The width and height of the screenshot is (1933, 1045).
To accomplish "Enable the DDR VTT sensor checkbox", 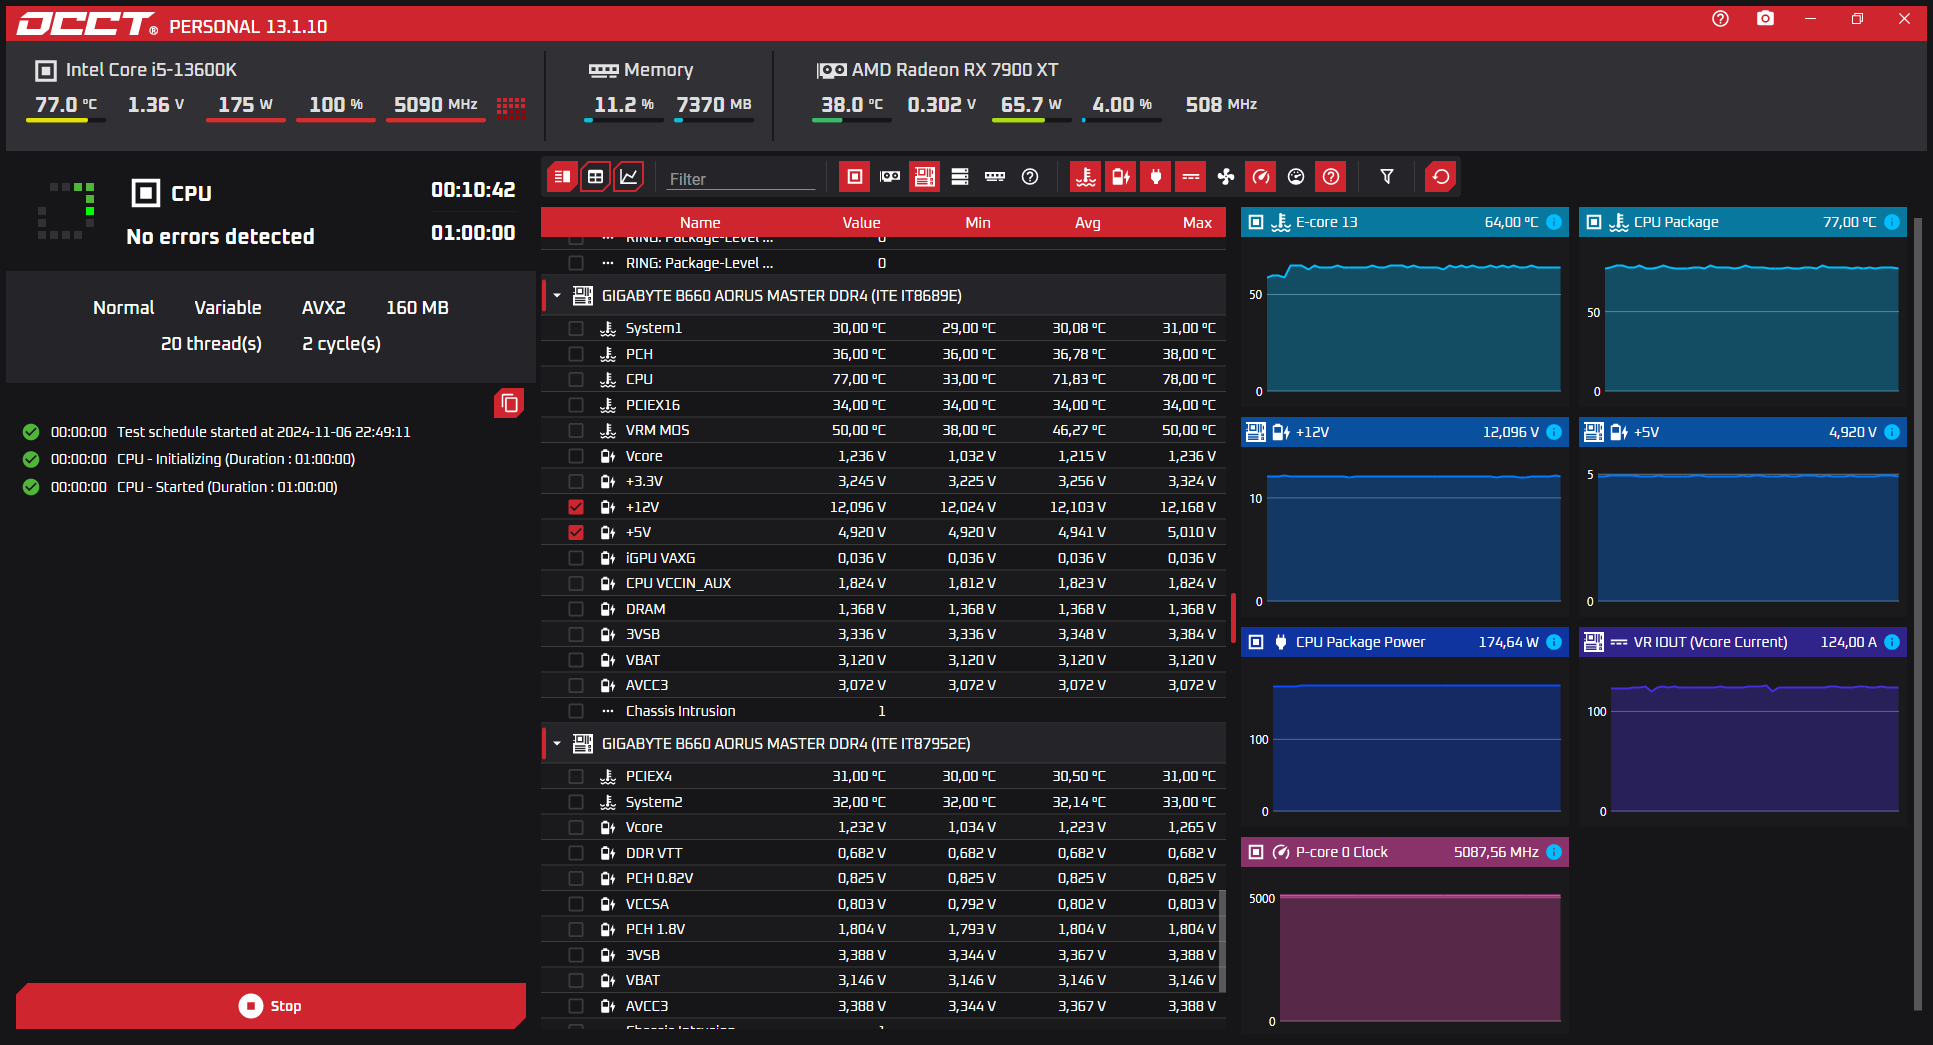I will point(576,853).
